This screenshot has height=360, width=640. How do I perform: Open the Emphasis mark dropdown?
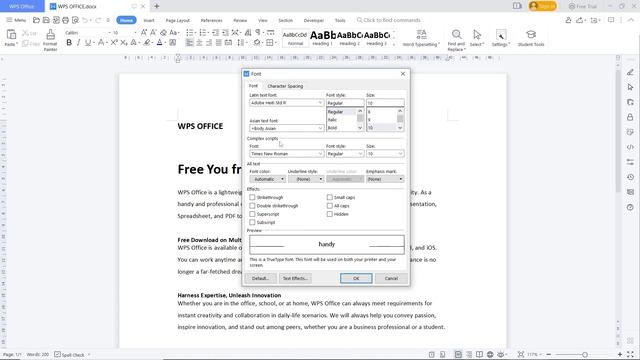coord(385,179)
